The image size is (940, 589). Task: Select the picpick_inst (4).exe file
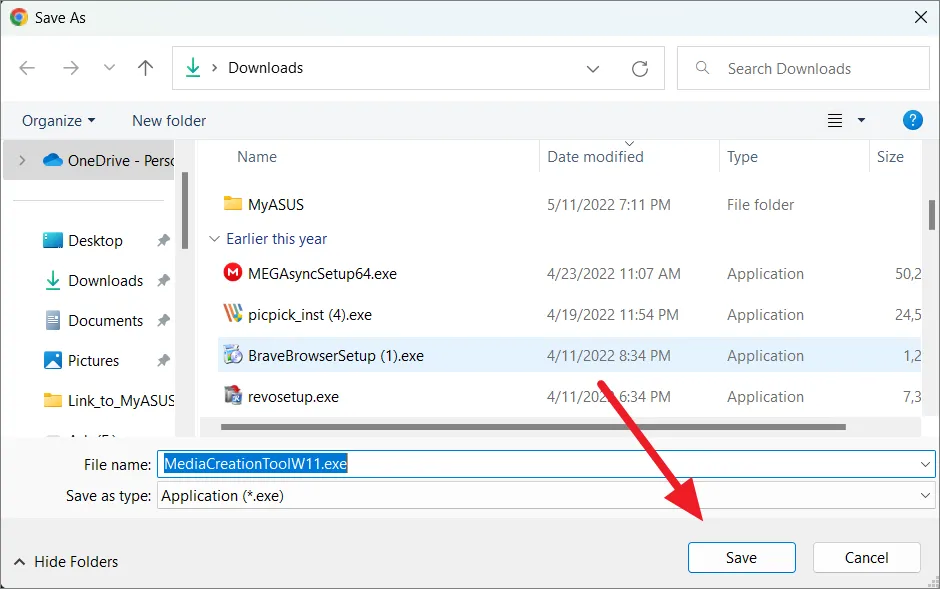point(309,315)
